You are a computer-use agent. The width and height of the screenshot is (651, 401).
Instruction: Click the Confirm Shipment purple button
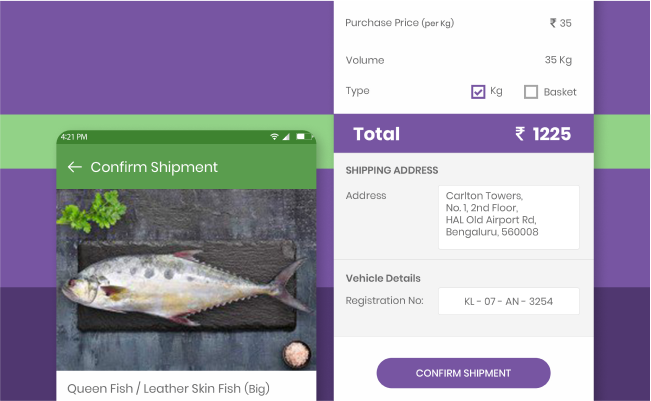click(x=463, y=373)
